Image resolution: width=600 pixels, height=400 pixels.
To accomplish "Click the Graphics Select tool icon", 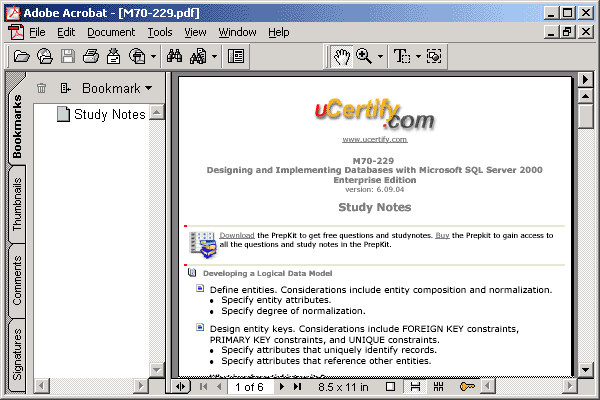I will pos(434,57).
